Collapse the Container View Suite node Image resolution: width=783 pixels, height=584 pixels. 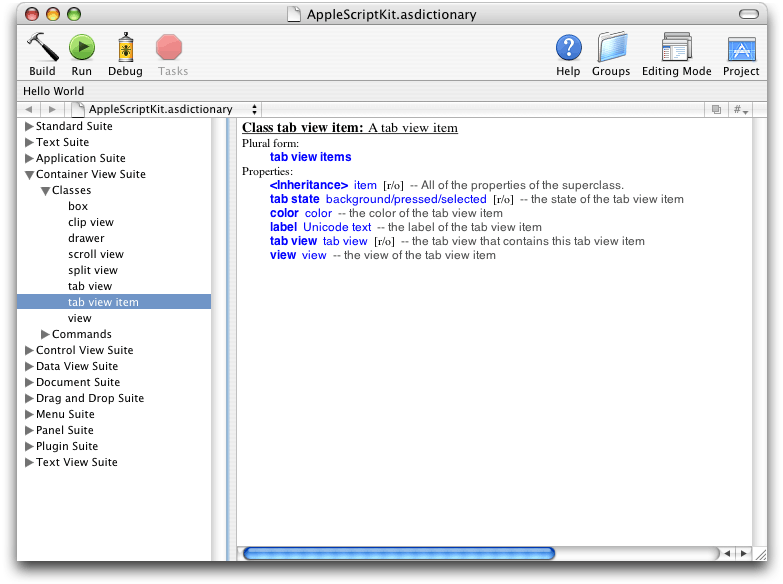29,175
